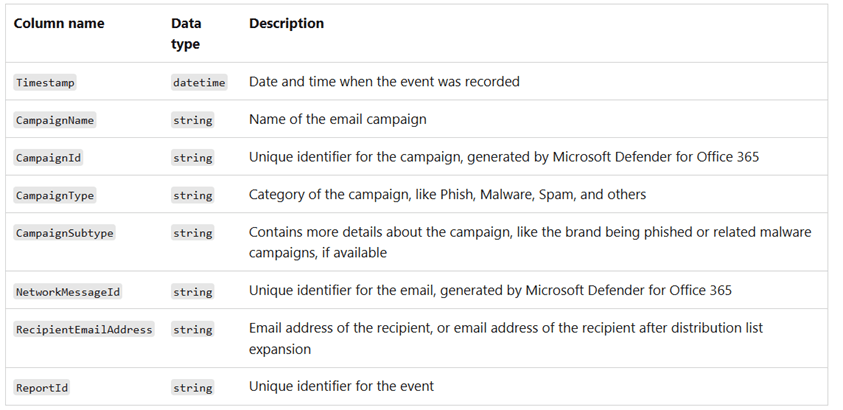The image size is (843, 410).
Task: Select the CampaignType code label
Action: pyautogui.click(x=55, y=196)
